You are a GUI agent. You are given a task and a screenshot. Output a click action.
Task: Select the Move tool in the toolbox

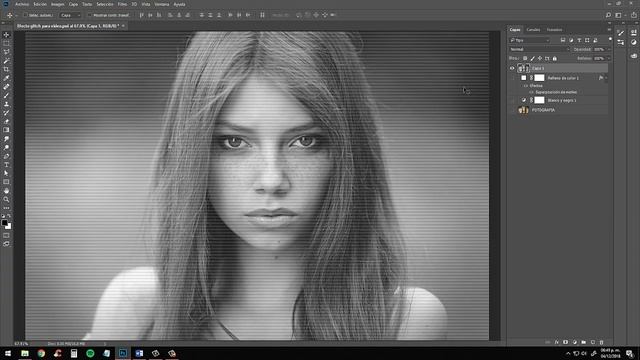point(6,35)
